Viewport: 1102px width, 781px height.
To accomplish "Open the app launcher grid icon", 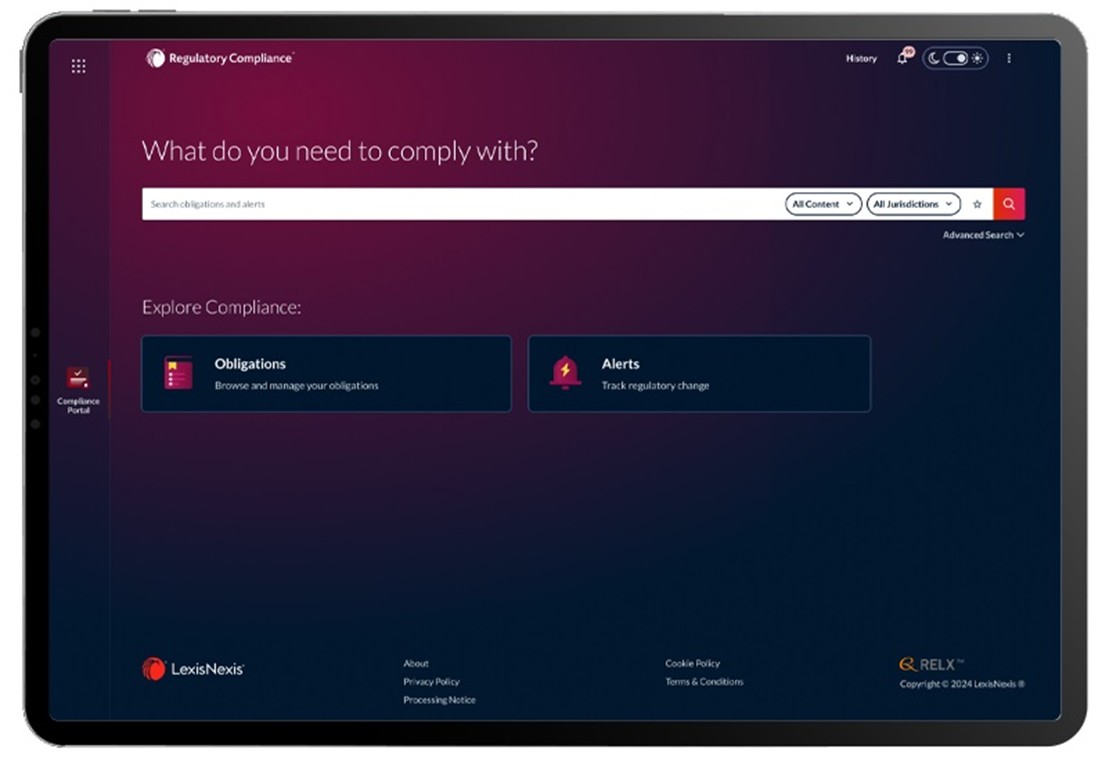I will 78,66.
